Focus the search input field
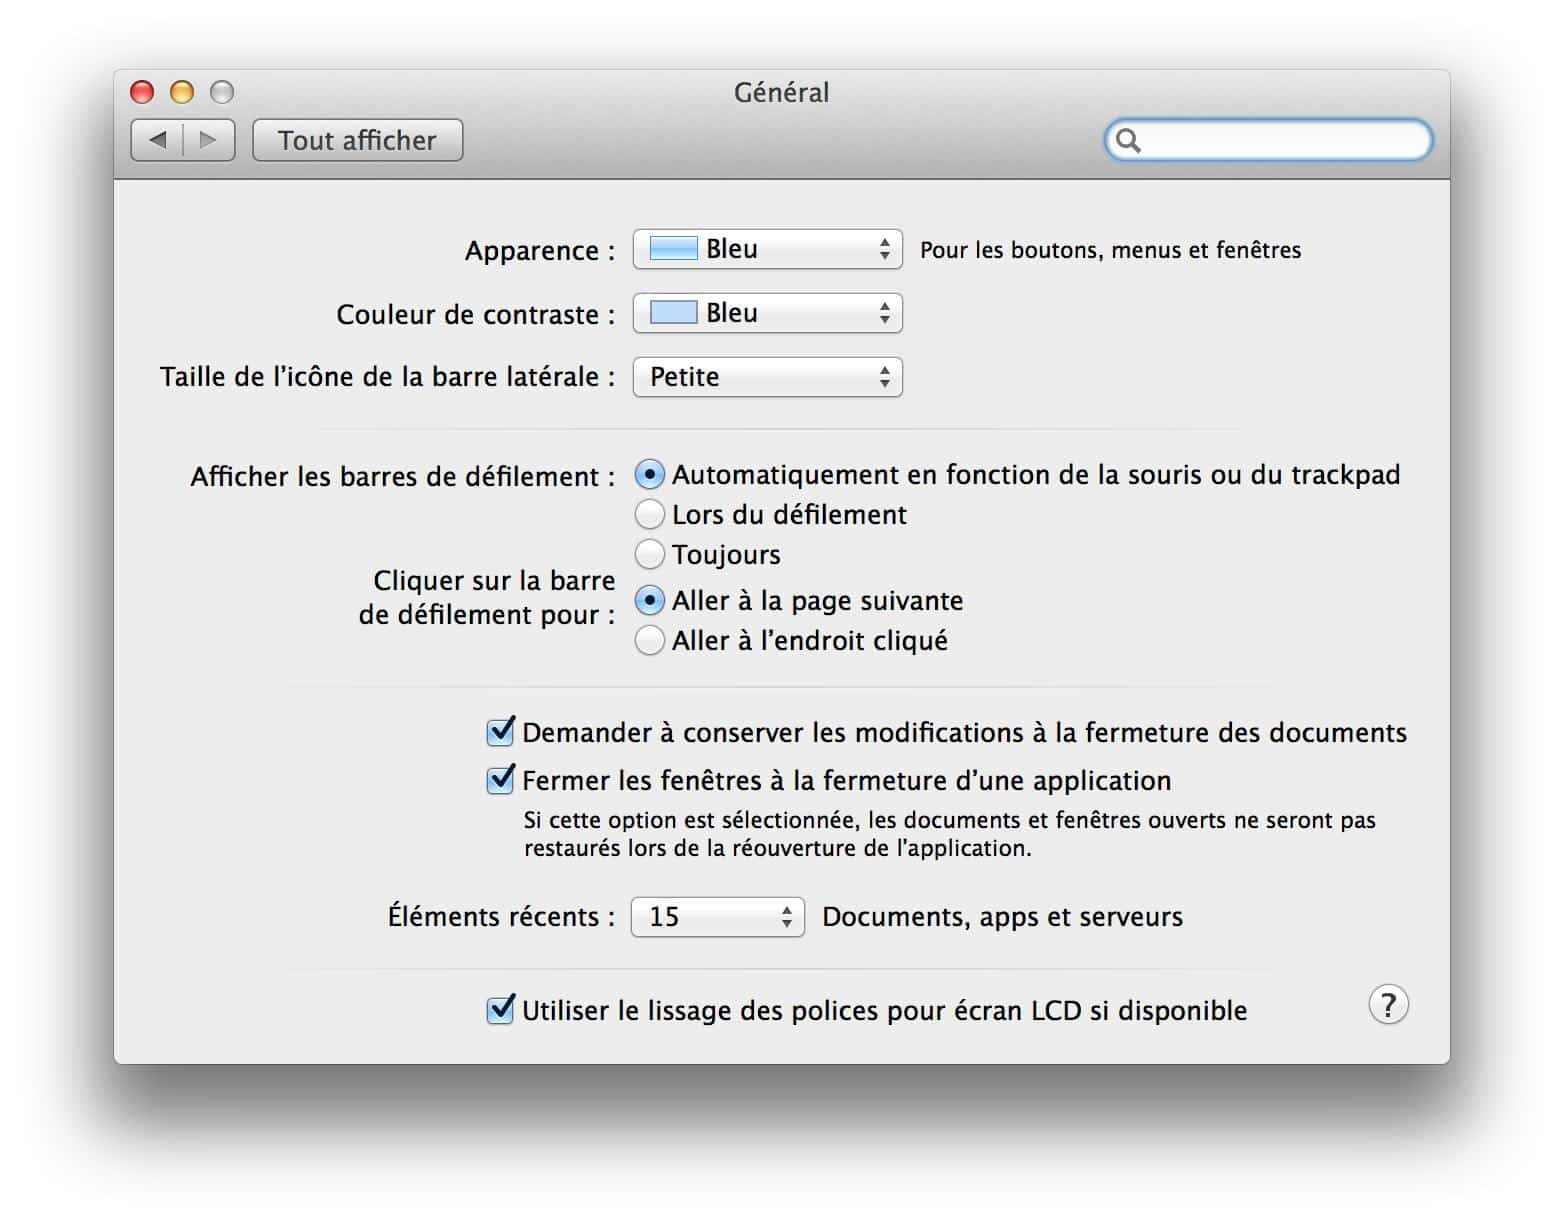The image size is (1564, 1222). 1268,140
